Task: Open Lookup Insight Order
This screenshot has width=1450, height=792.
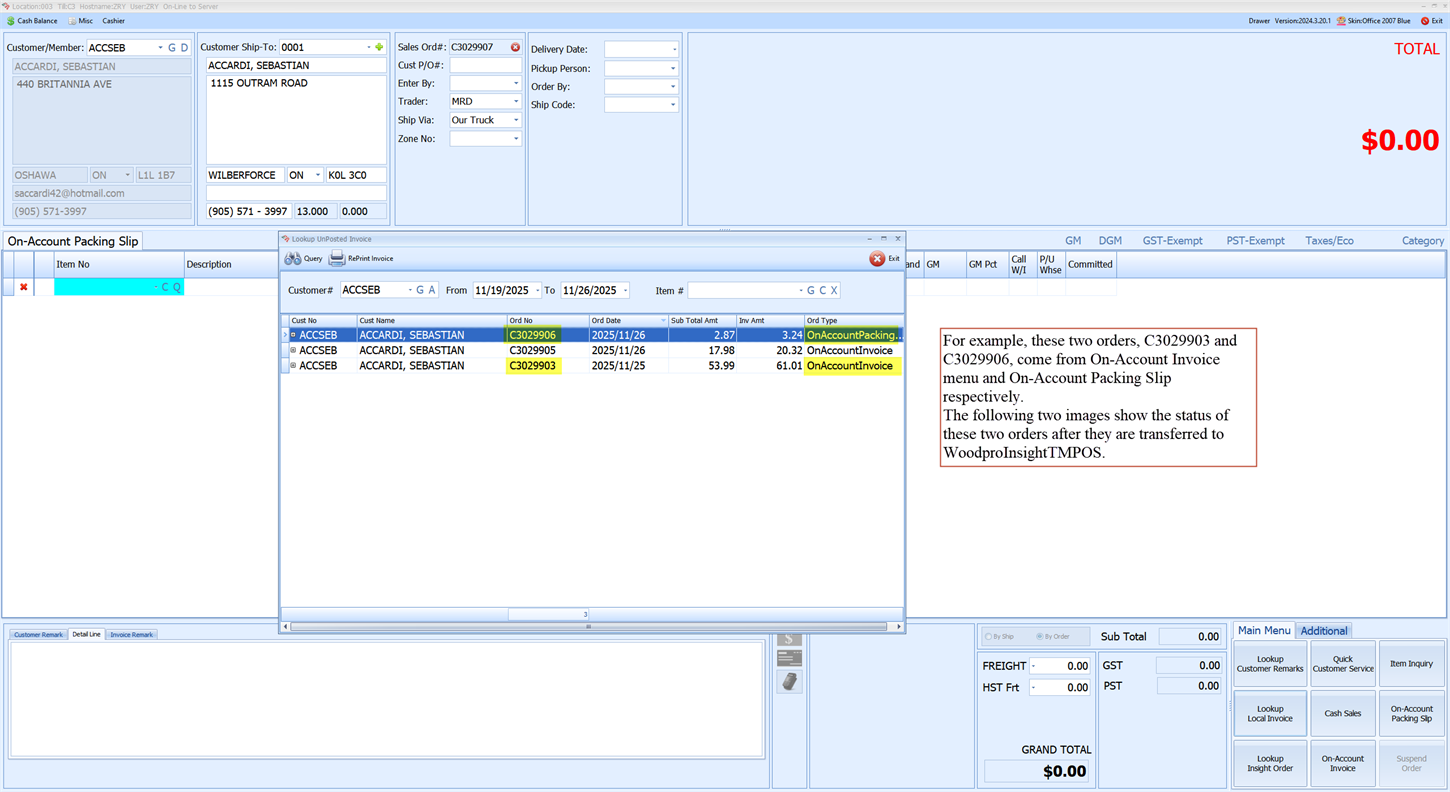Action: click(x=1270, y=763)
